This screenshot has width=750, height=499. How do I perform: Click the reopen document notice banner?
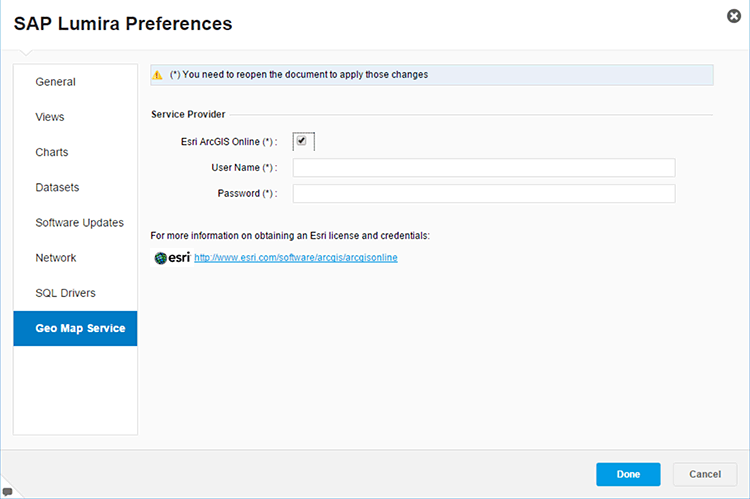click(x=431, y=75)
